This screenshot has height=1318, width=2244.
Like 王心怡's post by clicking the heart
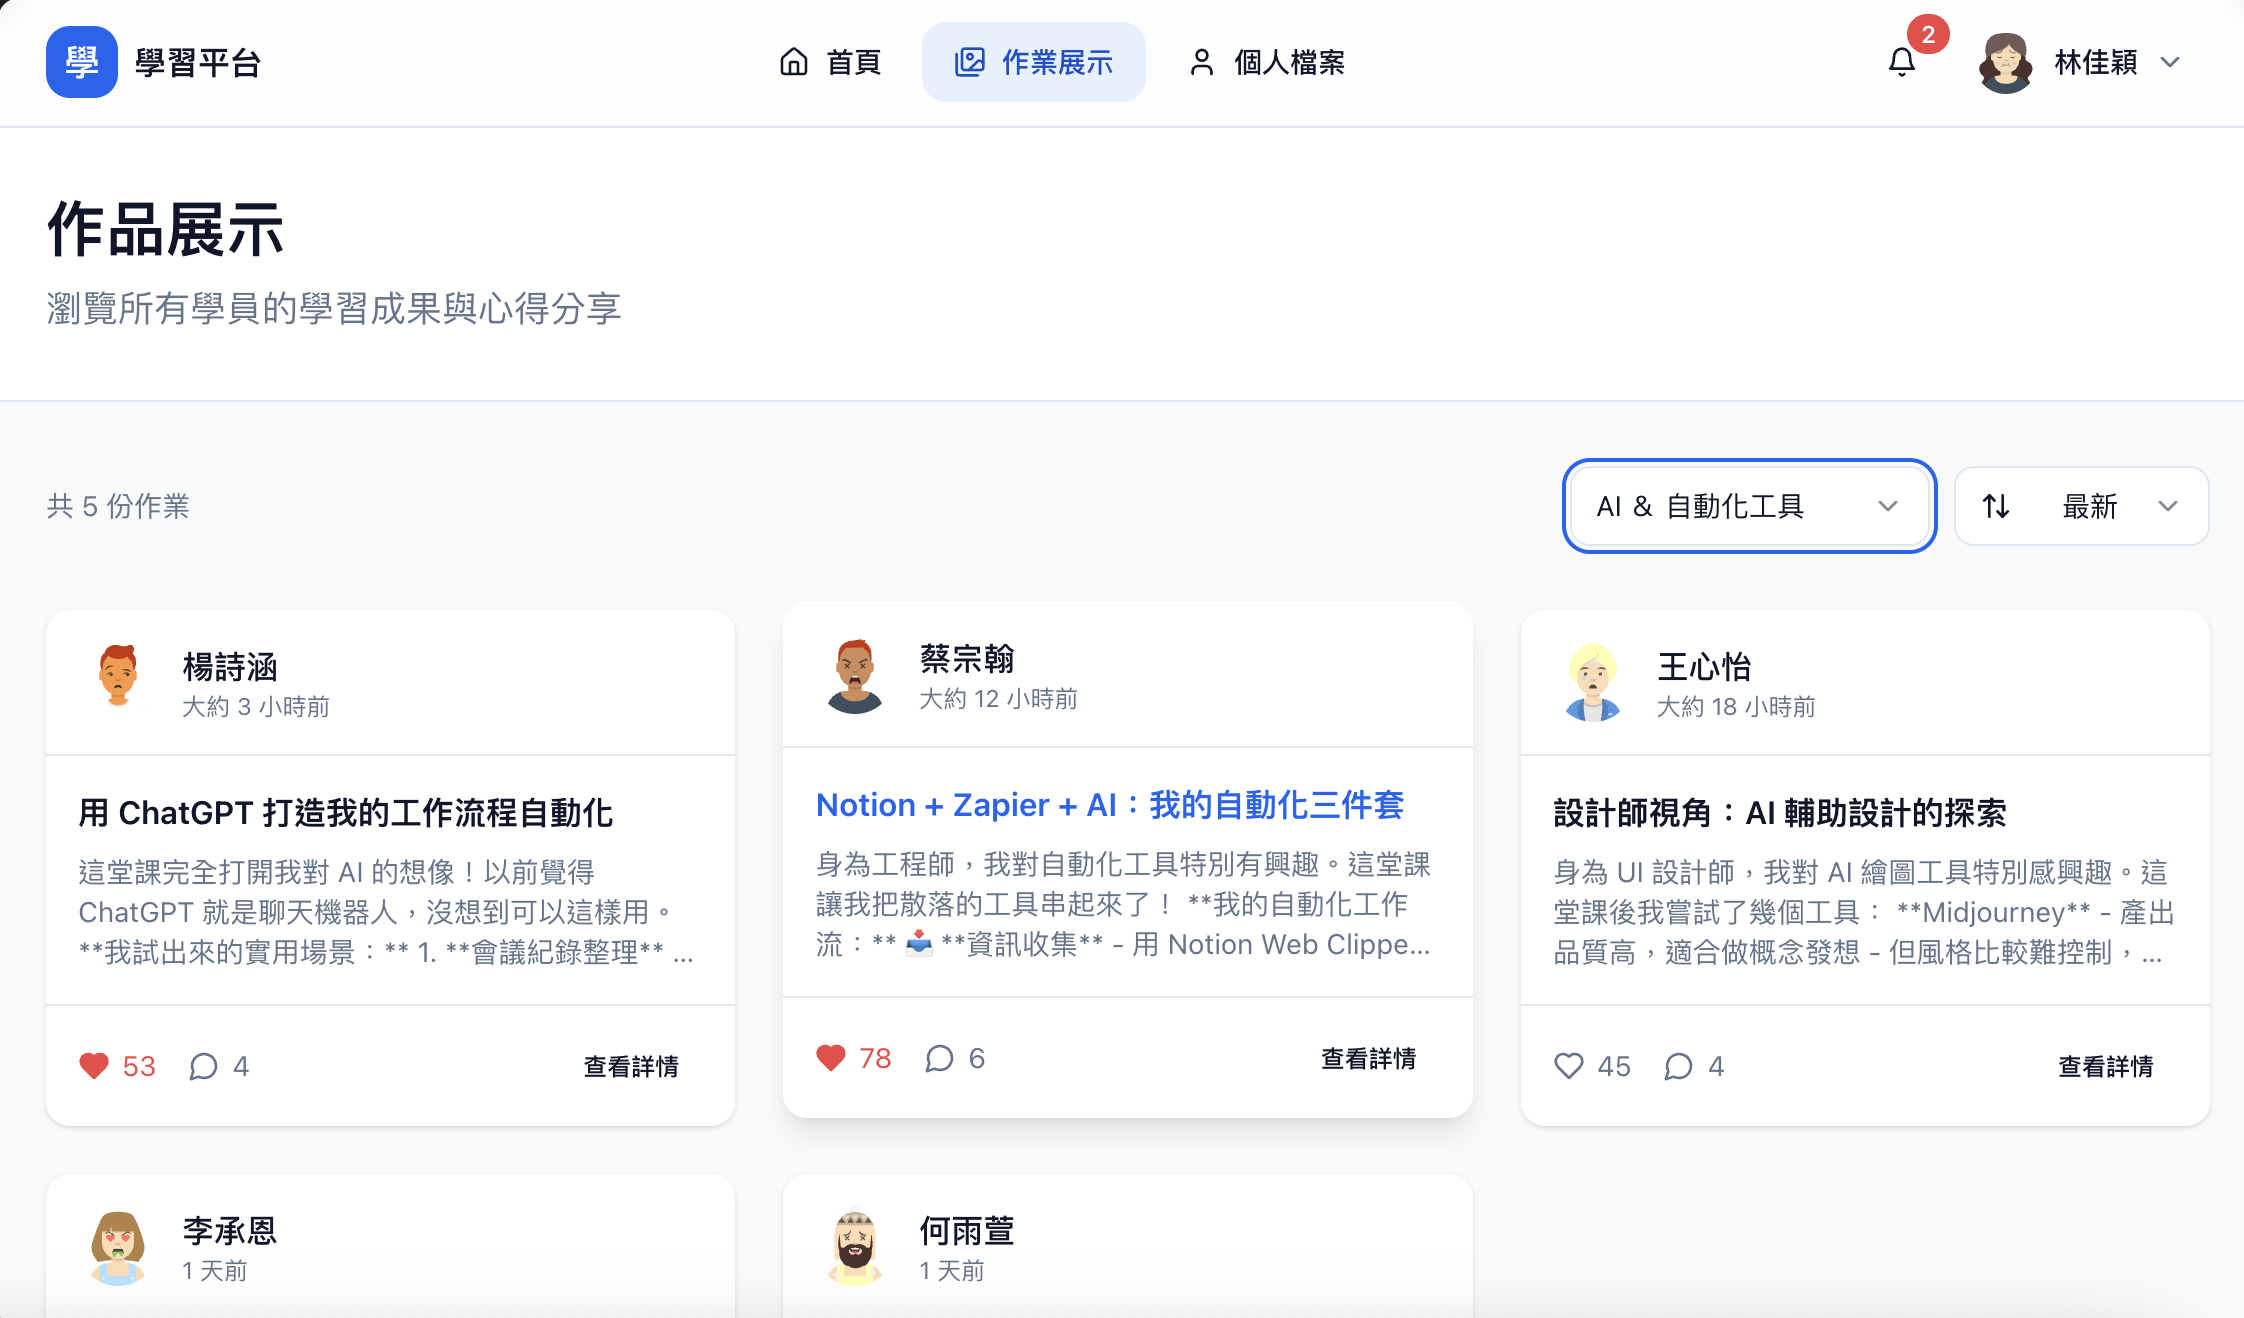[1568, 1066]
